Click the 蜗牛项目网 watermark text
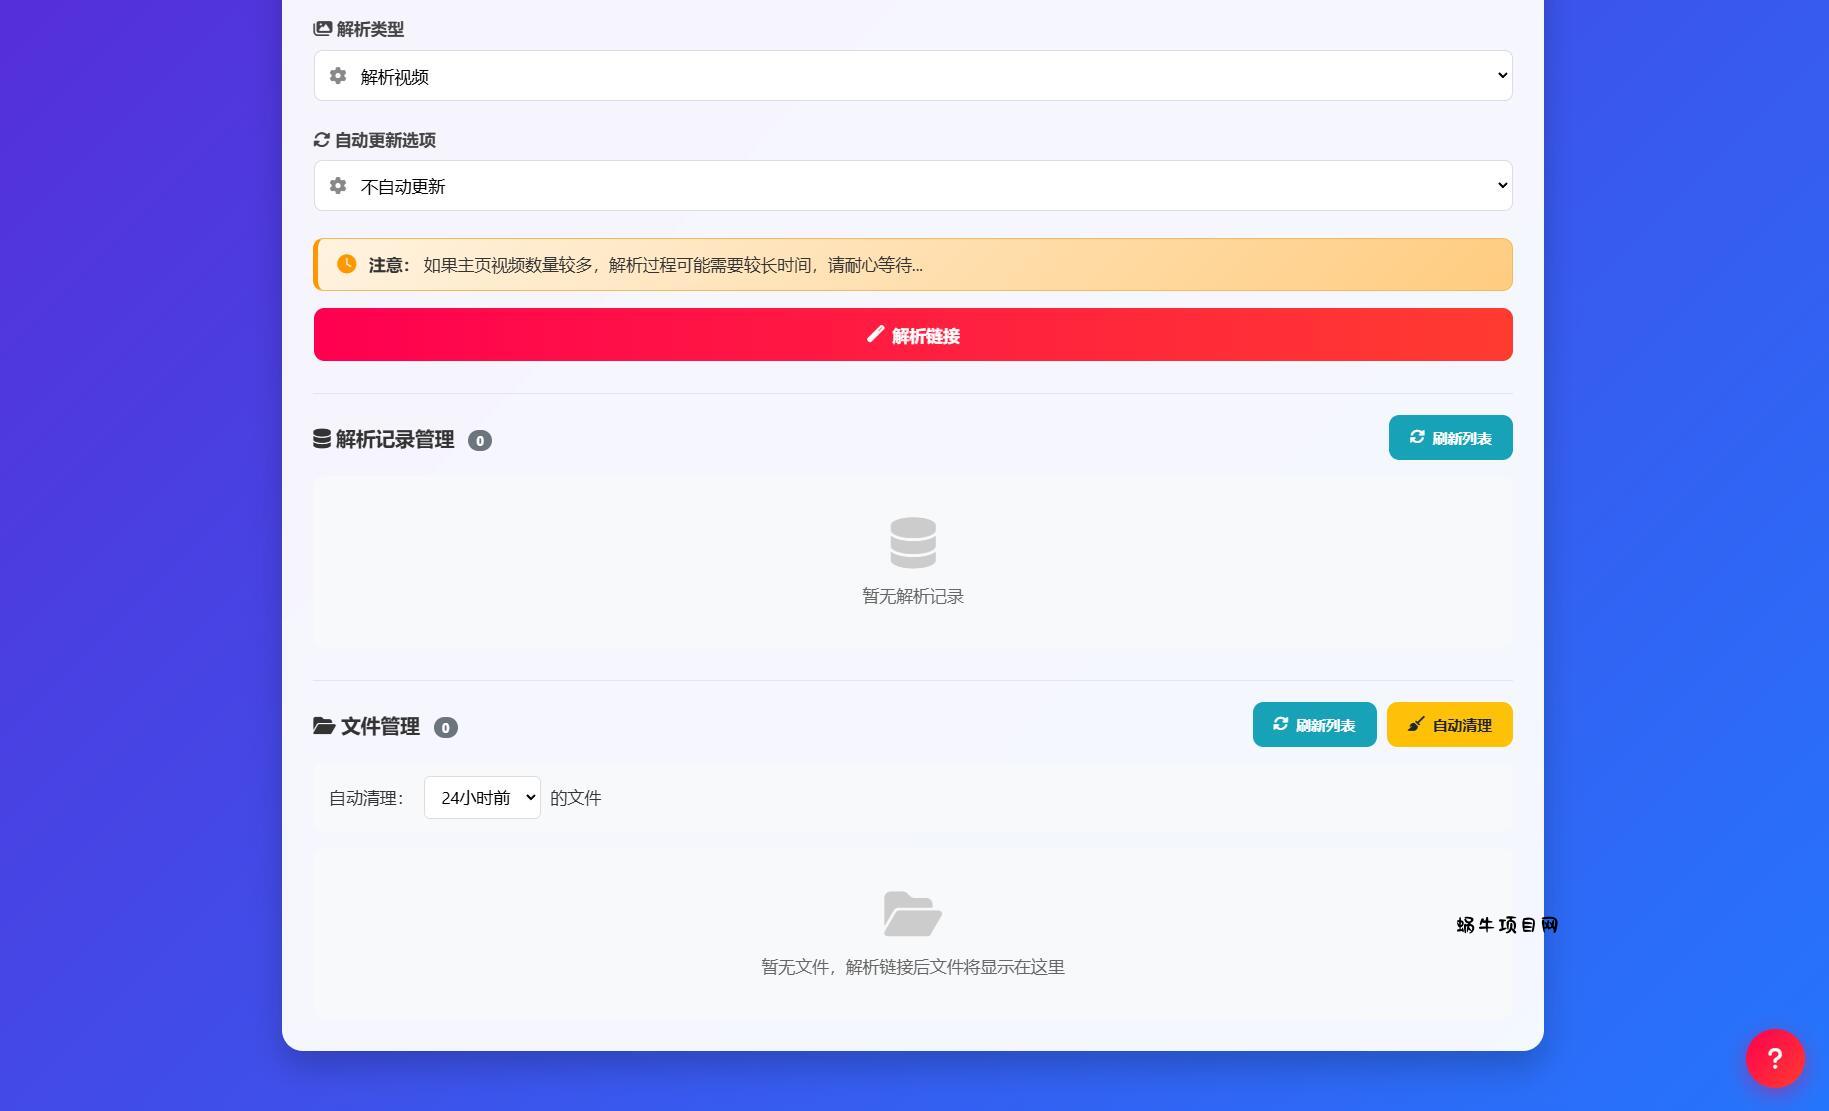This screenshot has height=1111, width=1829. (x=1507, y=925)
